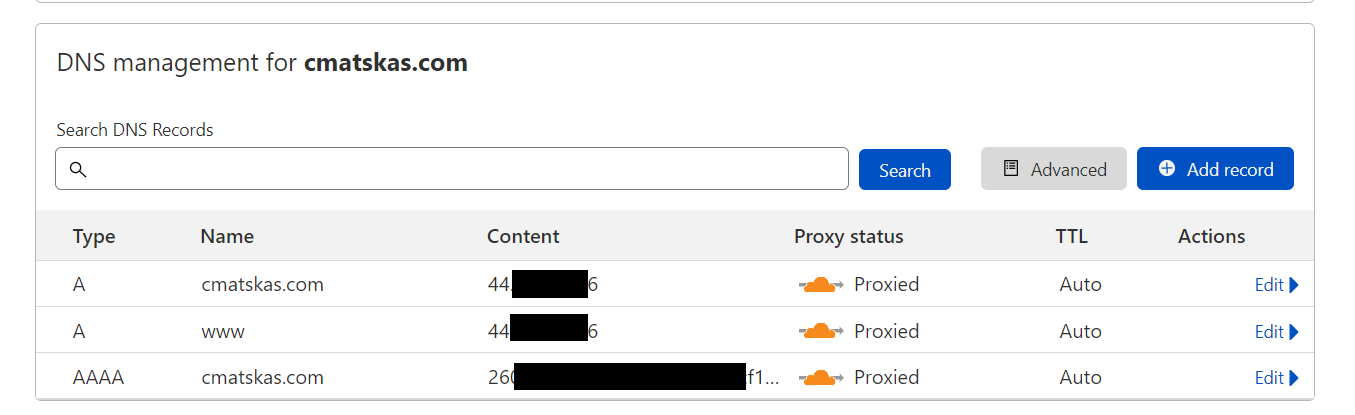Click the plus icon on Add record
This screenshot has width=1355, height=415.
click(1167, 169)
